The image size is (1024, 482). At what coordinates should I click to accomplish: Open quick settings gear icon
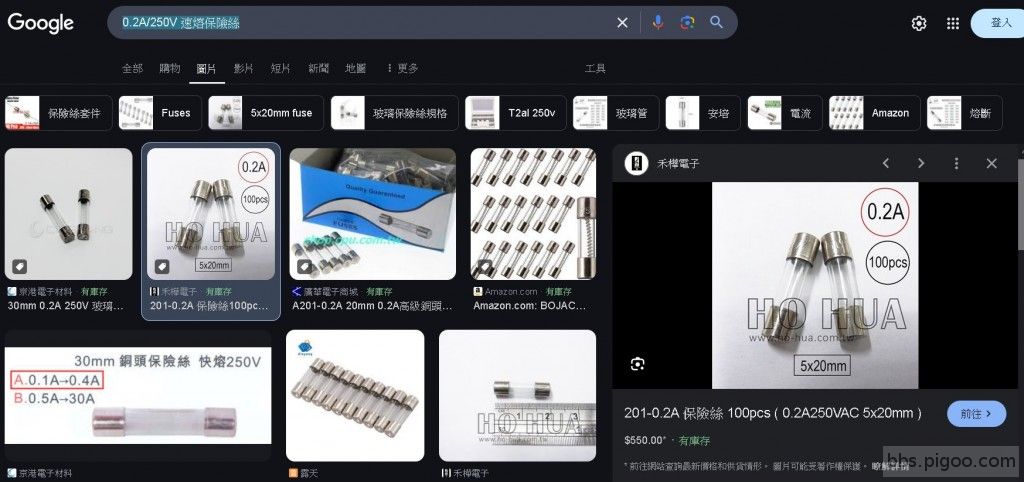(919, 24)
